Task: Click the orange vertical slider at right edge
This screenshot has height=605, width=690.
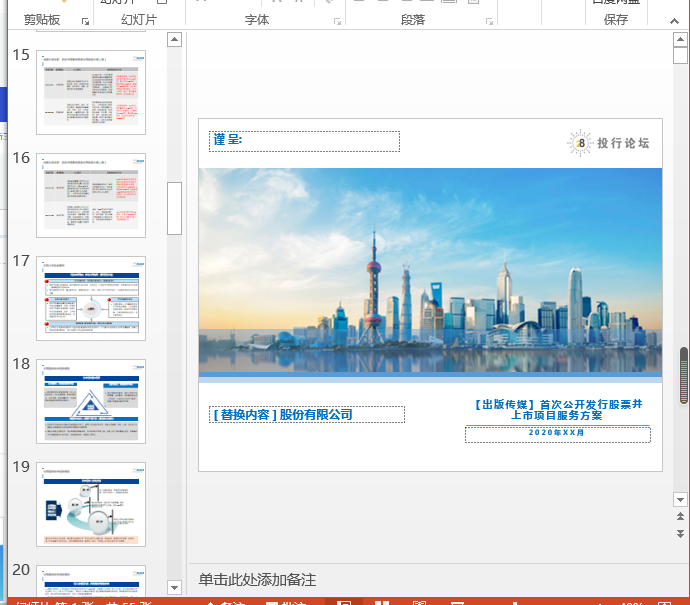Action: point(683,375)
